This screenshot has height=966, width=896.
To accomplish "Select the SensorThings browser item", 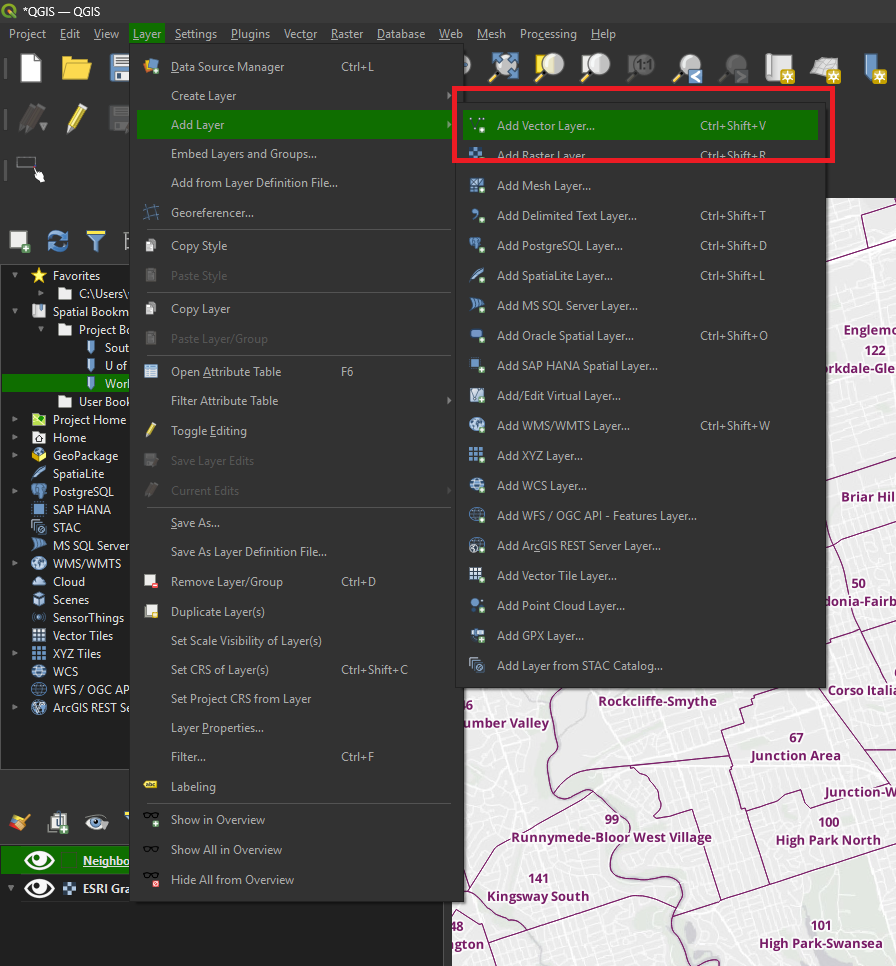I will (88, 617).
